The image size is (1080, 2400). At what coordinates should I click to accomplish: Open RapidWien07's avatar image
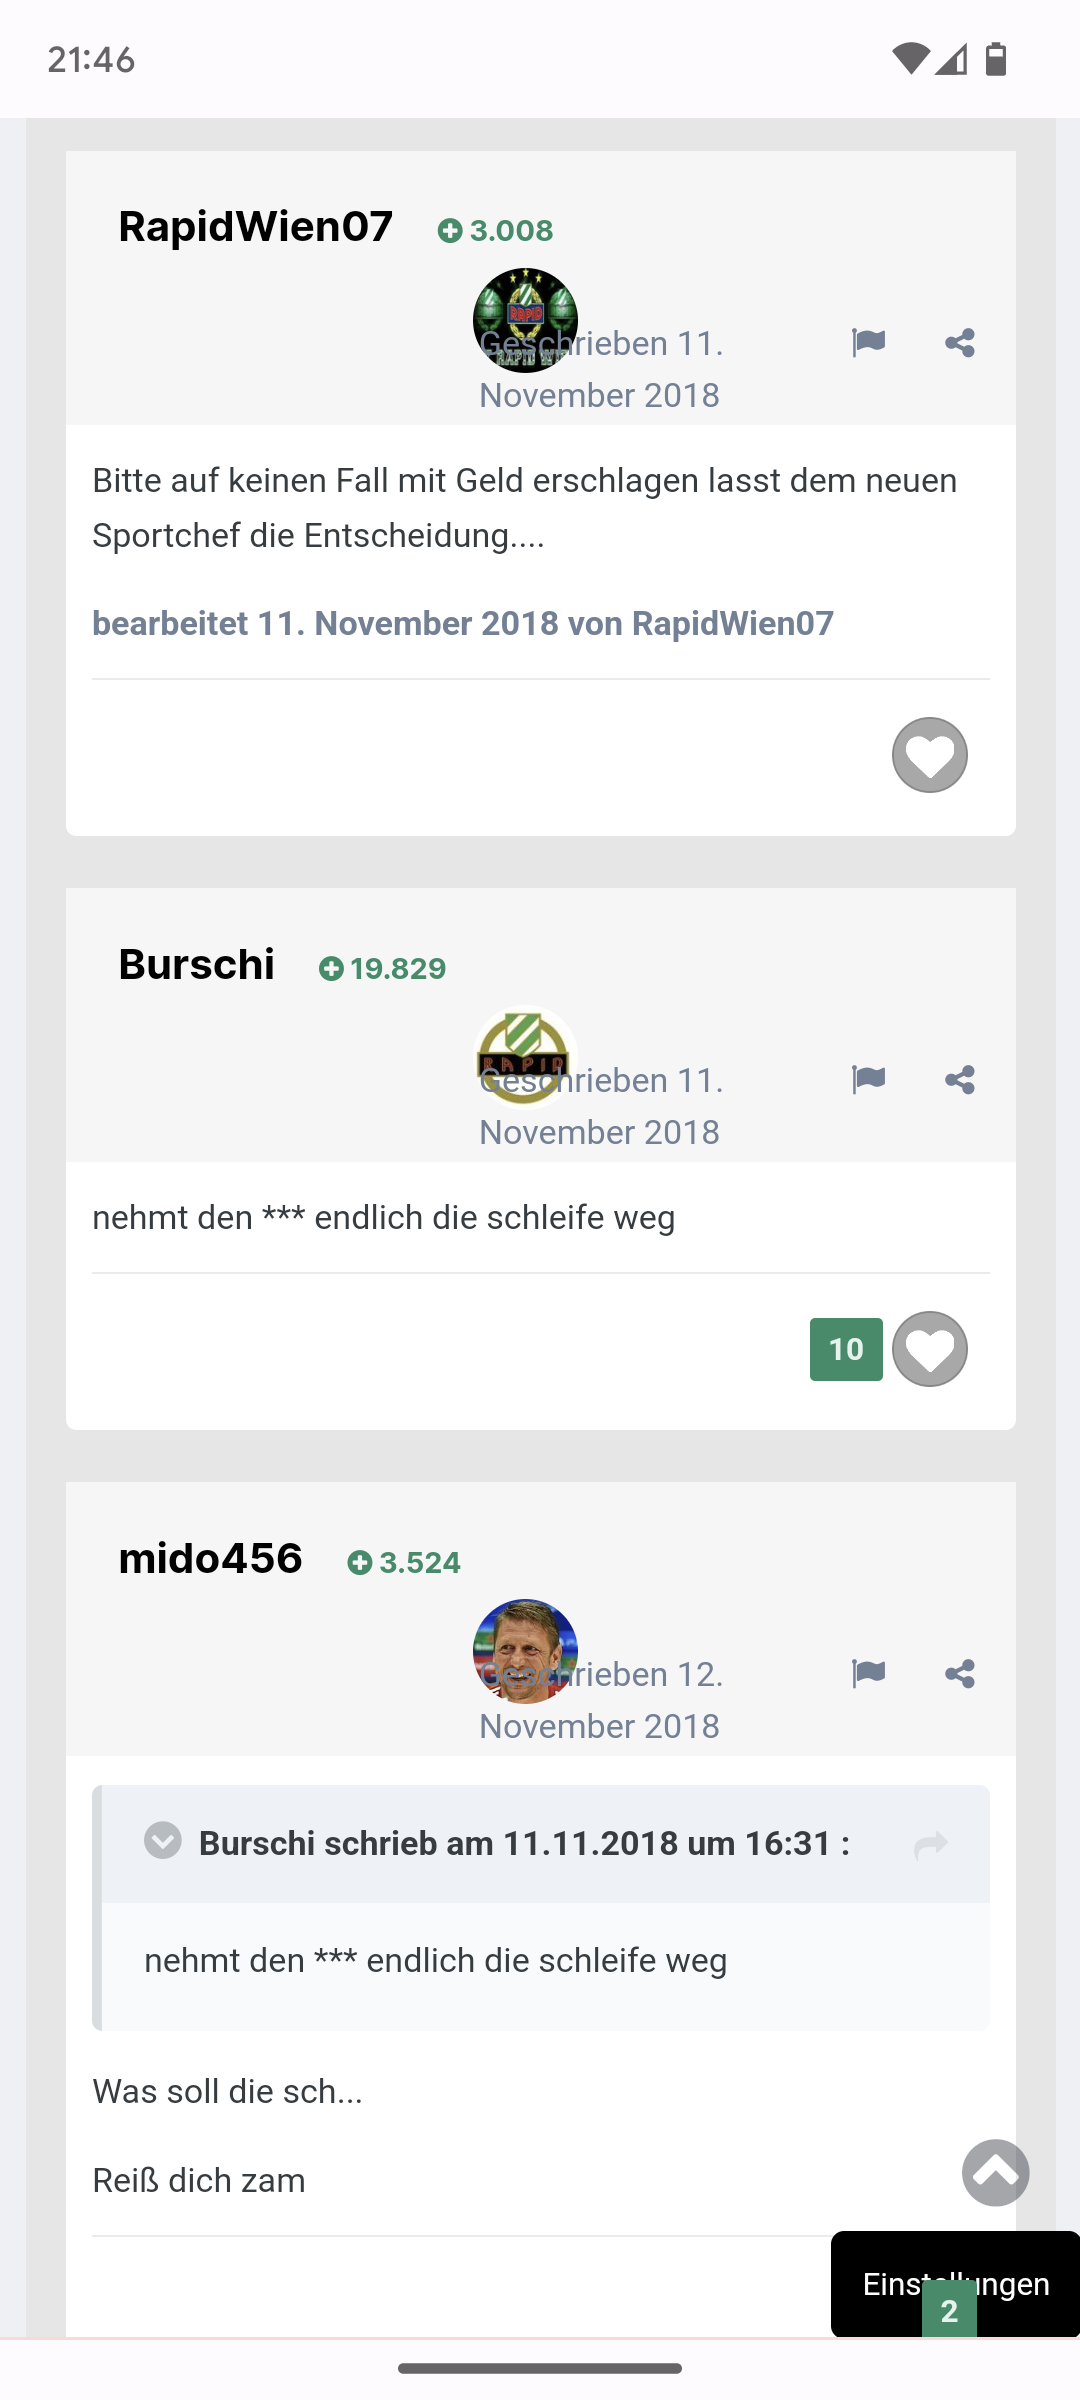click(525, 320)
